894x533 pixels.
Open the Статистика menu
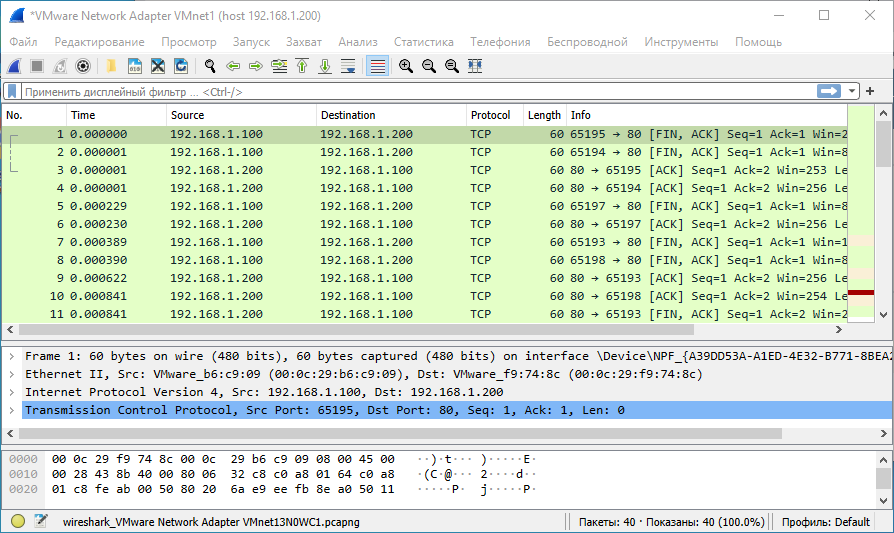pyautogui.click(x=424, y=42)
